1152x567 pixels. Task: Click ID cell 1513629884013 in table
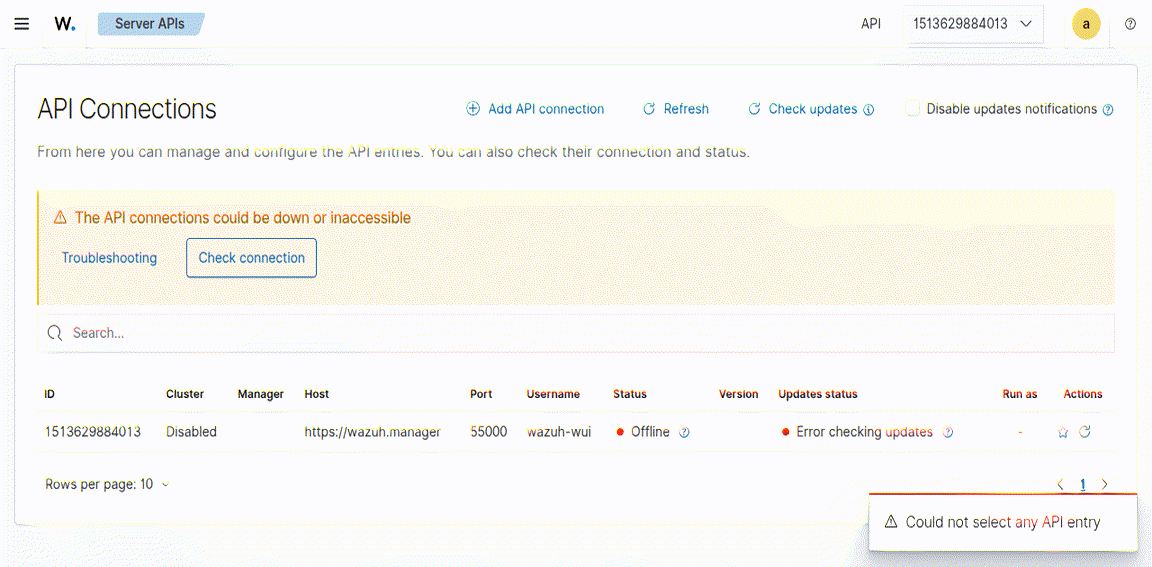(93, 432)
